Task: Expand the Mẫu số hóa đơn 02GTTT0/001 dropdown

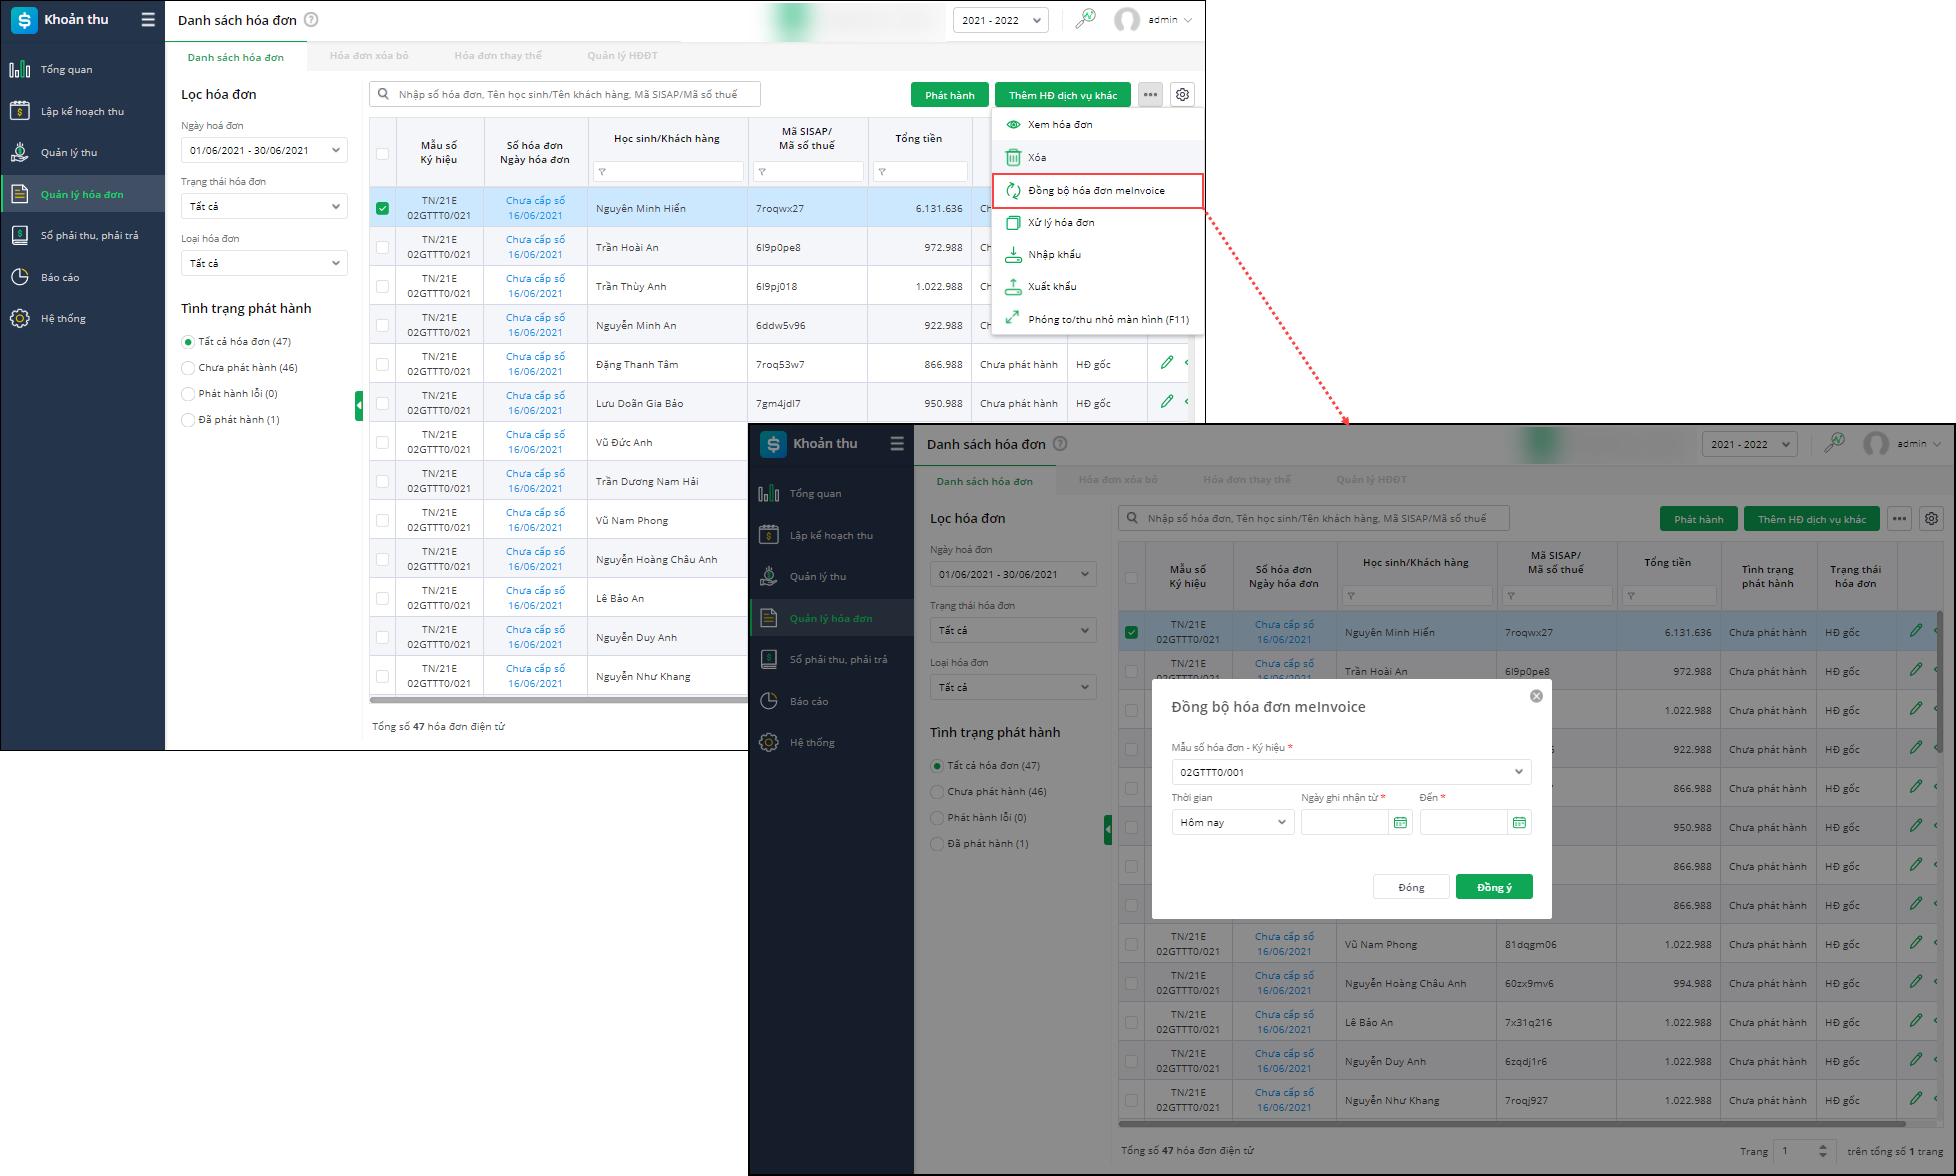Action: click(1350, 772)
